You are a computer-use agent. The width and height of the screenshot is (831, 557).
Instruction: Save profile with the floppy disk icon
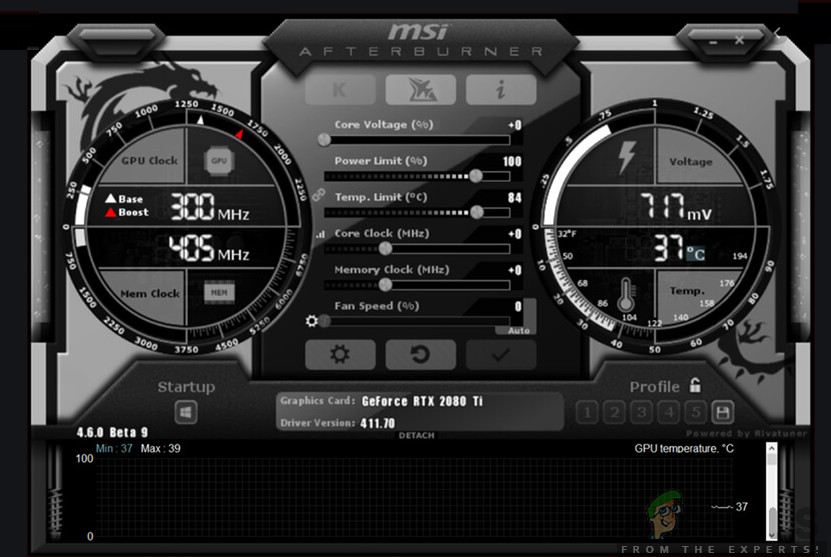click(x=722, y=412)
